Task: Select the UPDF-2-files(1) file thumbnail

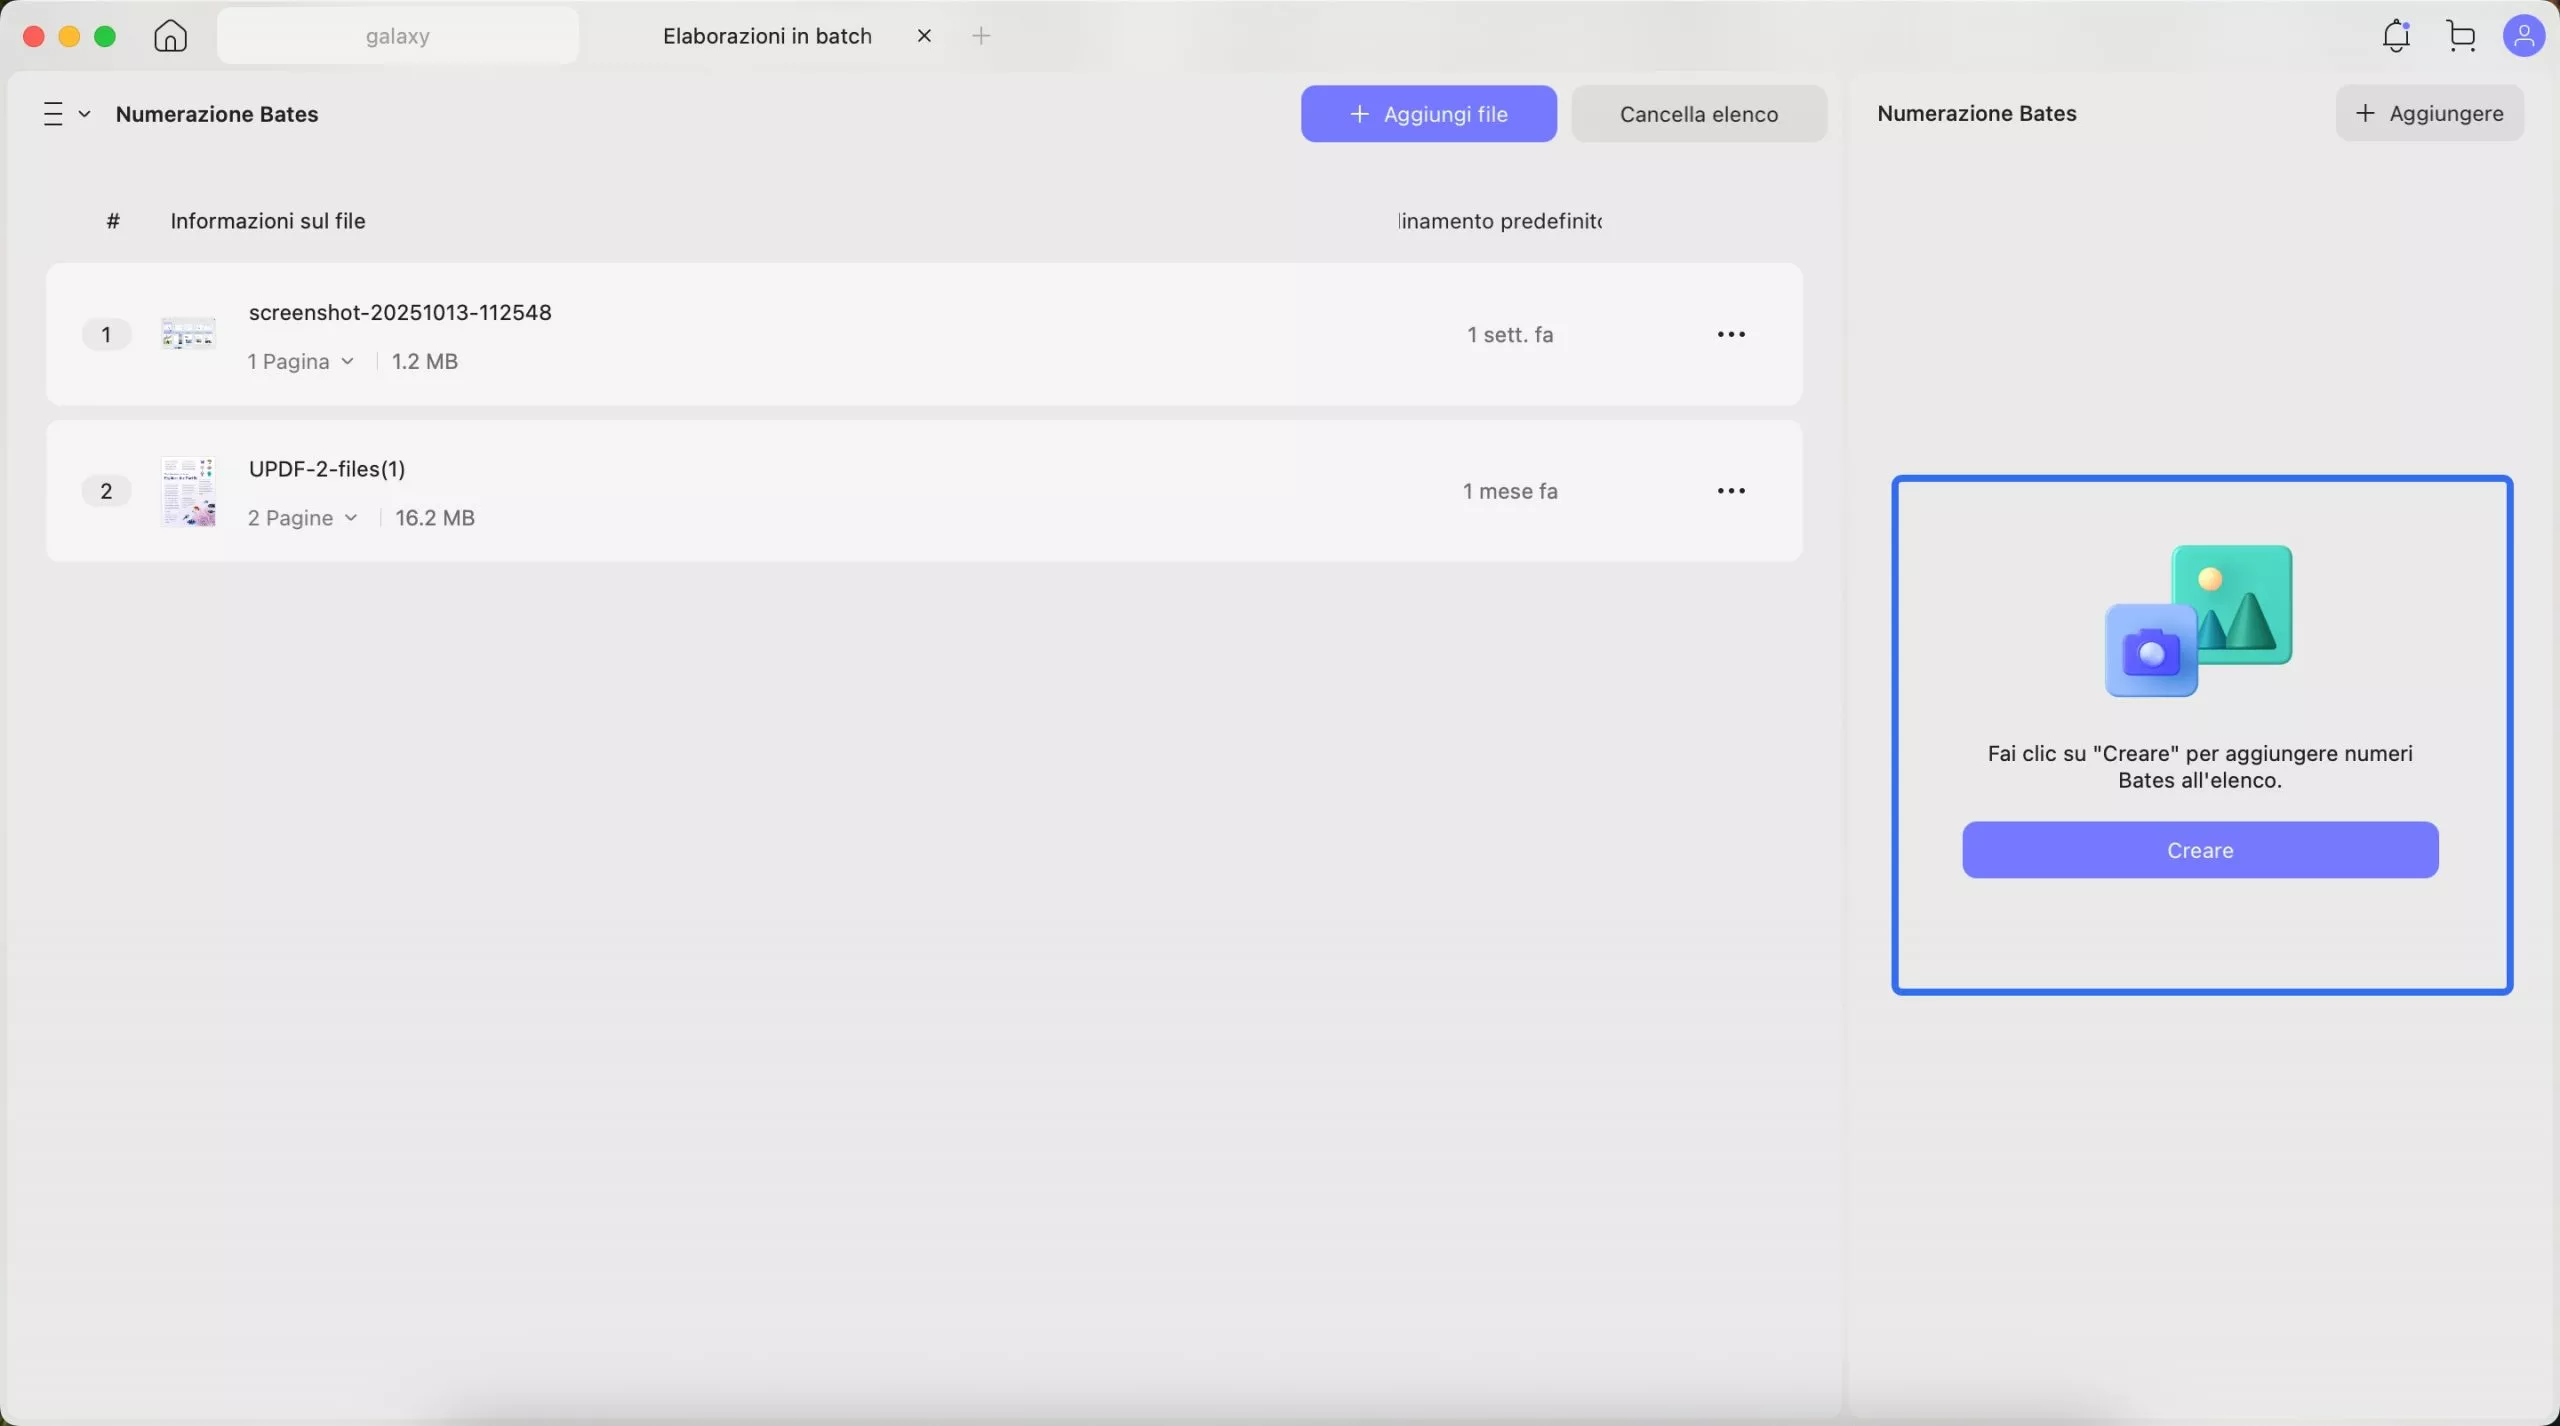Action: click(x=188, y=491)
